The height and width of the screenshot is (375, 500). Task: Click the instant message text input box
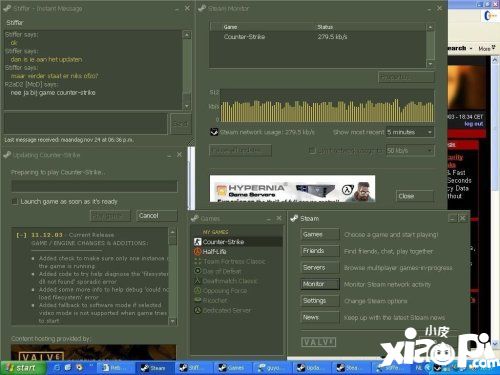pyautogui.click(x=85, y=123)
